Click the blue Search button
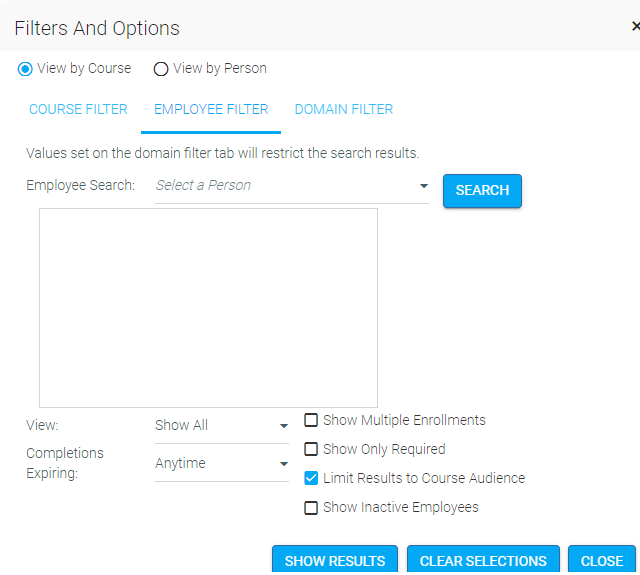Image resolution: width=640 pixels, height=575 pixels. click(x=482, y=191)
